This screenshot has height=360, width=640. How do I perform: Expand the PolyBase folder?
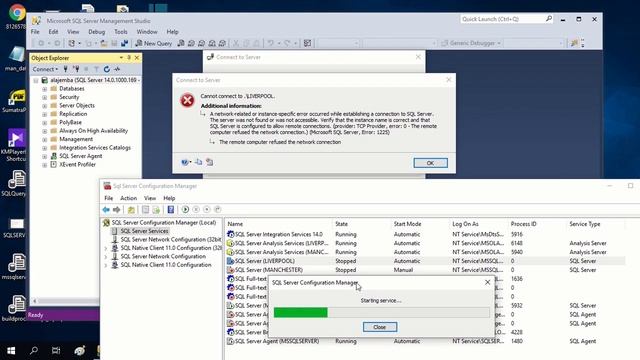pyautogui.click(x=44, y=122)
